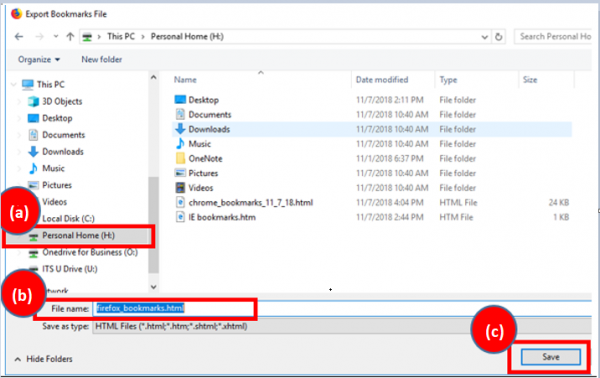Viewport: 600px width, 378px height.
Task: Expand the address bar history dropdown
Action: tap(484, 37)
